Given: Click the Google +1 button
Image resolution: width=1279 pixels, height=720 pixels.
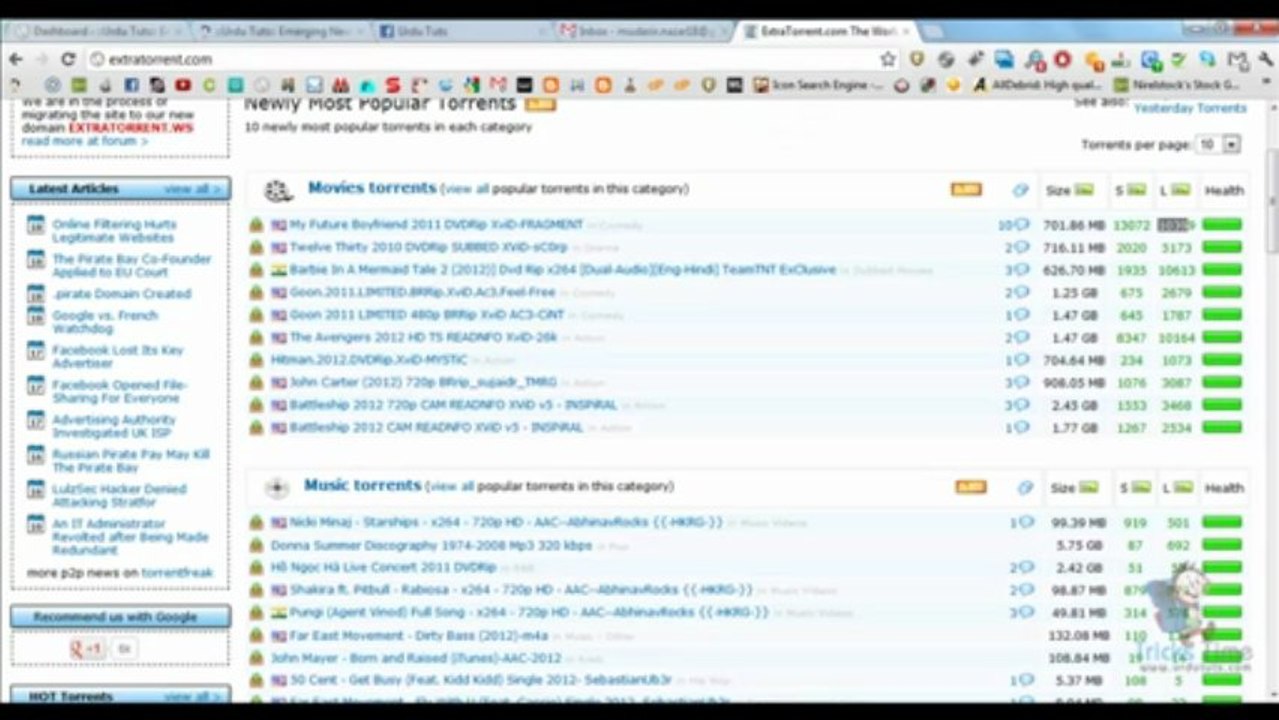Looking at the screenshot, I should (x=88, y=649).
